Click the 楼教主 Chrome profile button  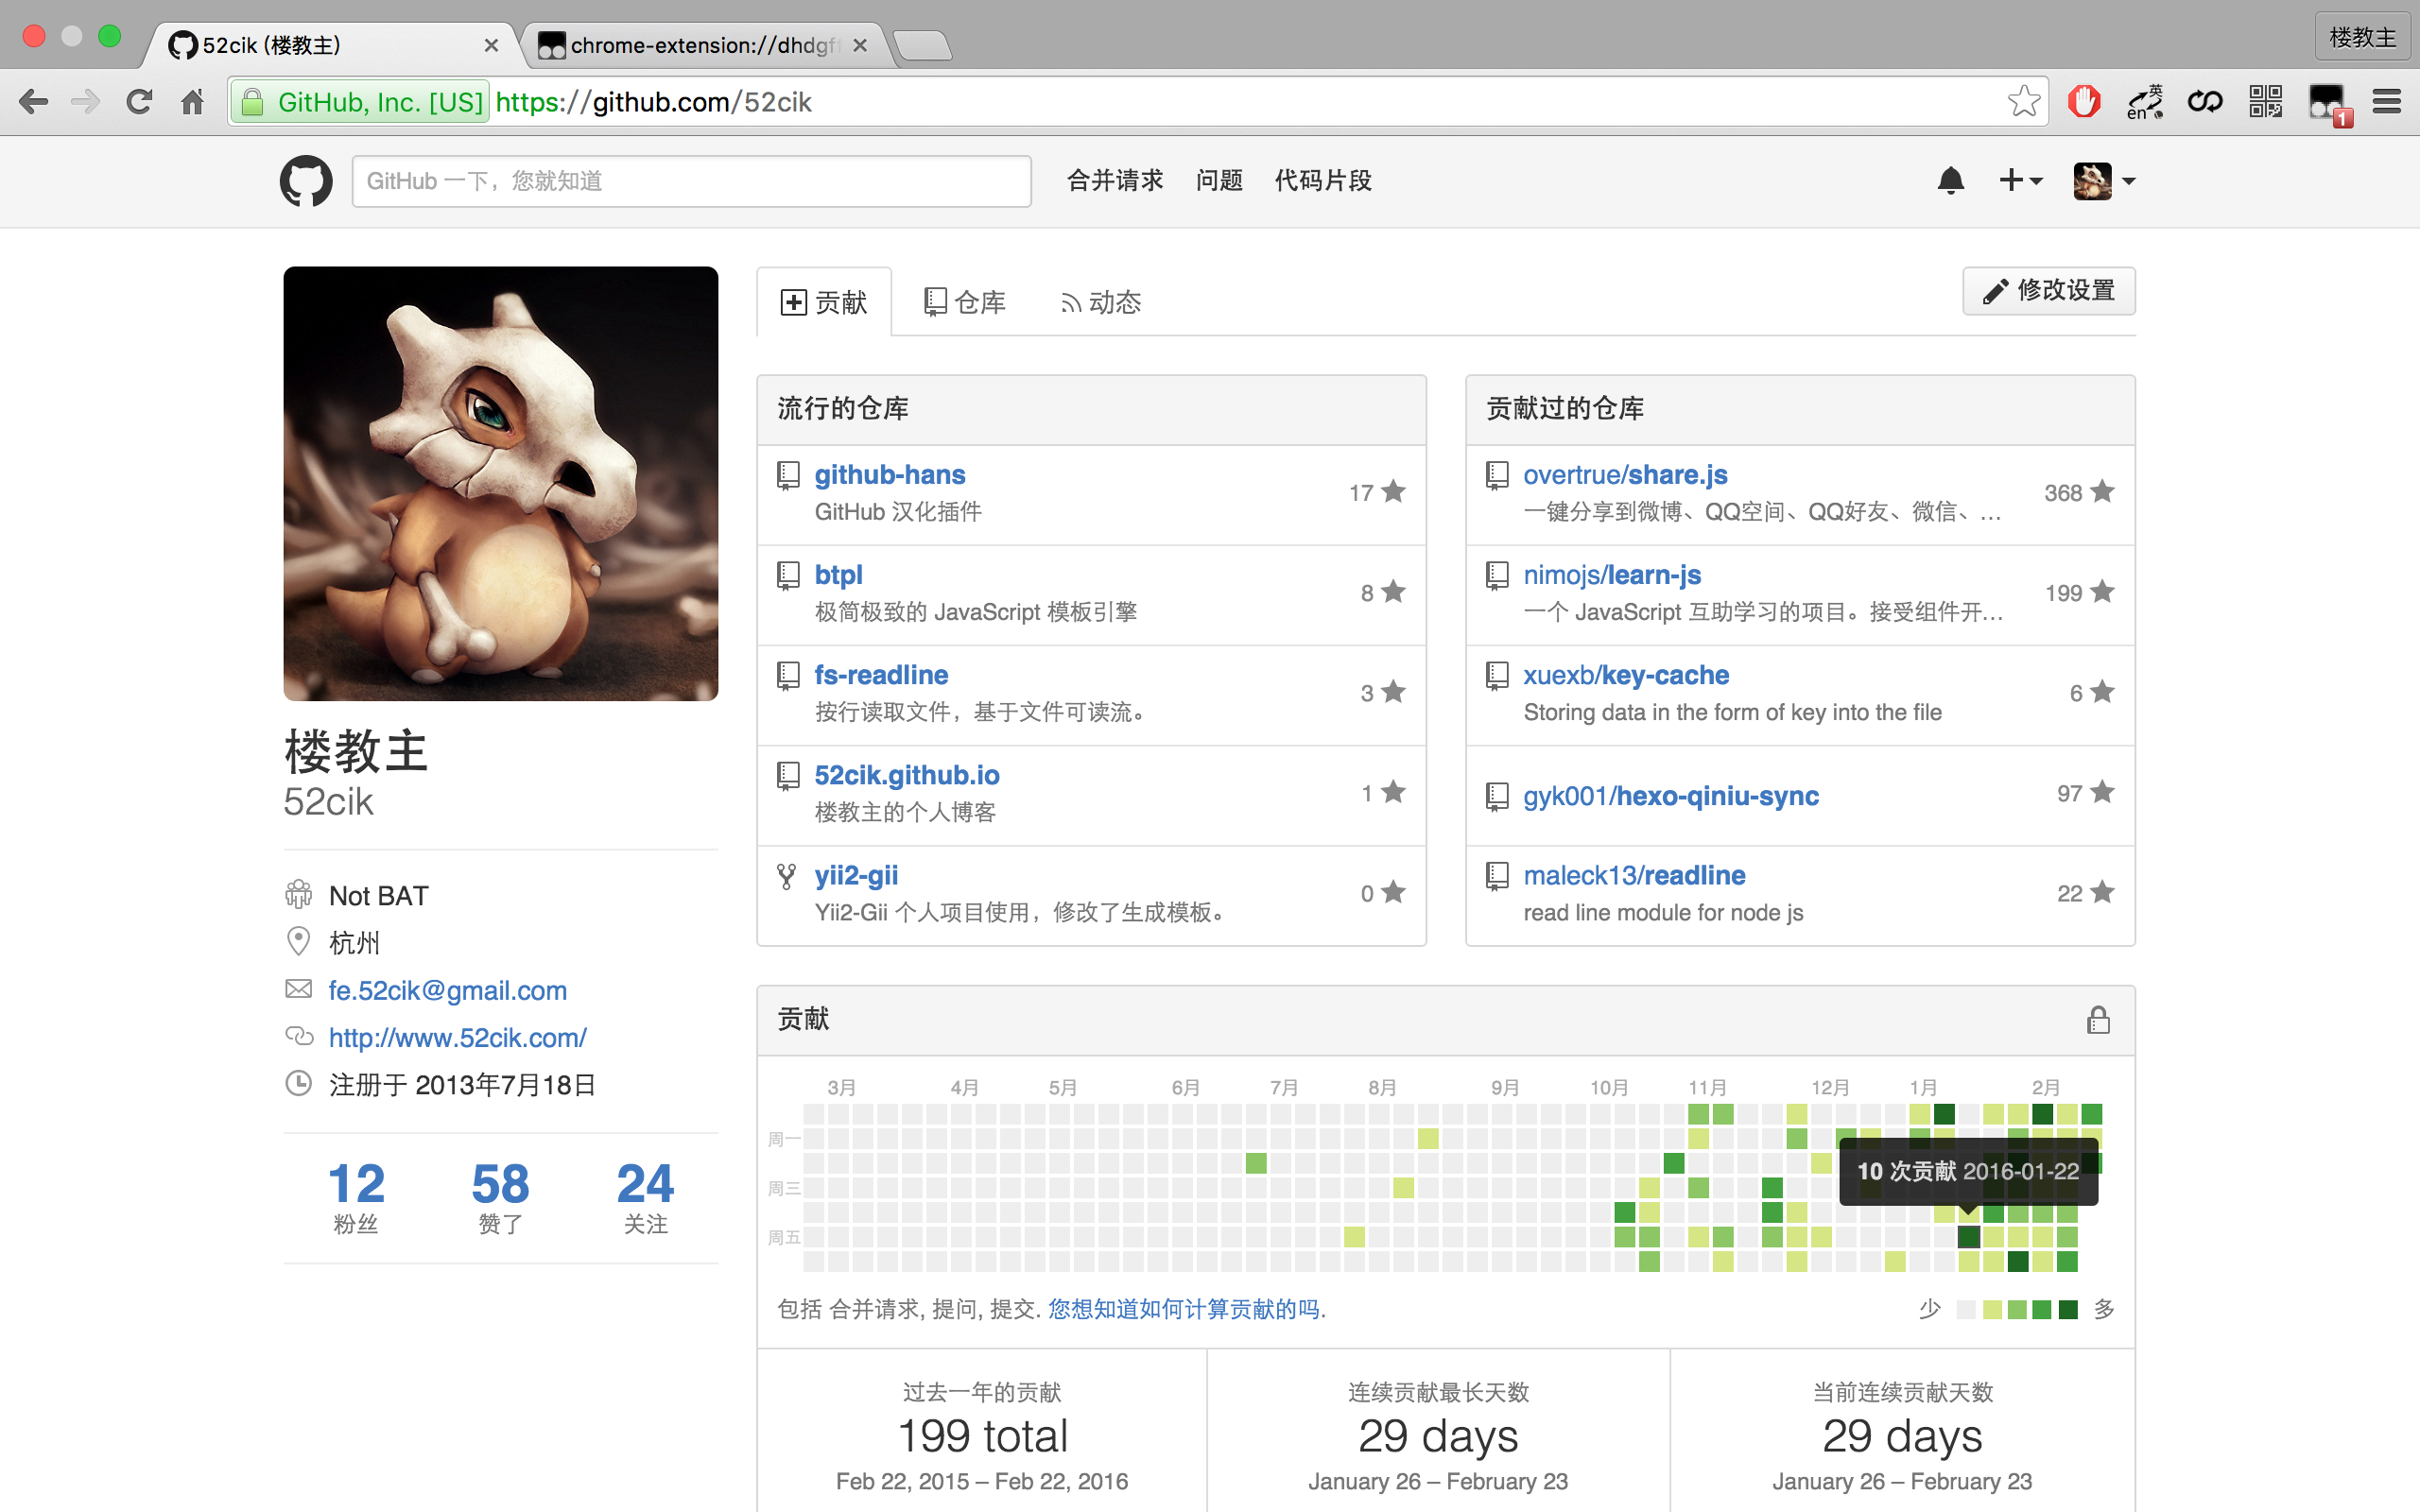(2361, 38)
